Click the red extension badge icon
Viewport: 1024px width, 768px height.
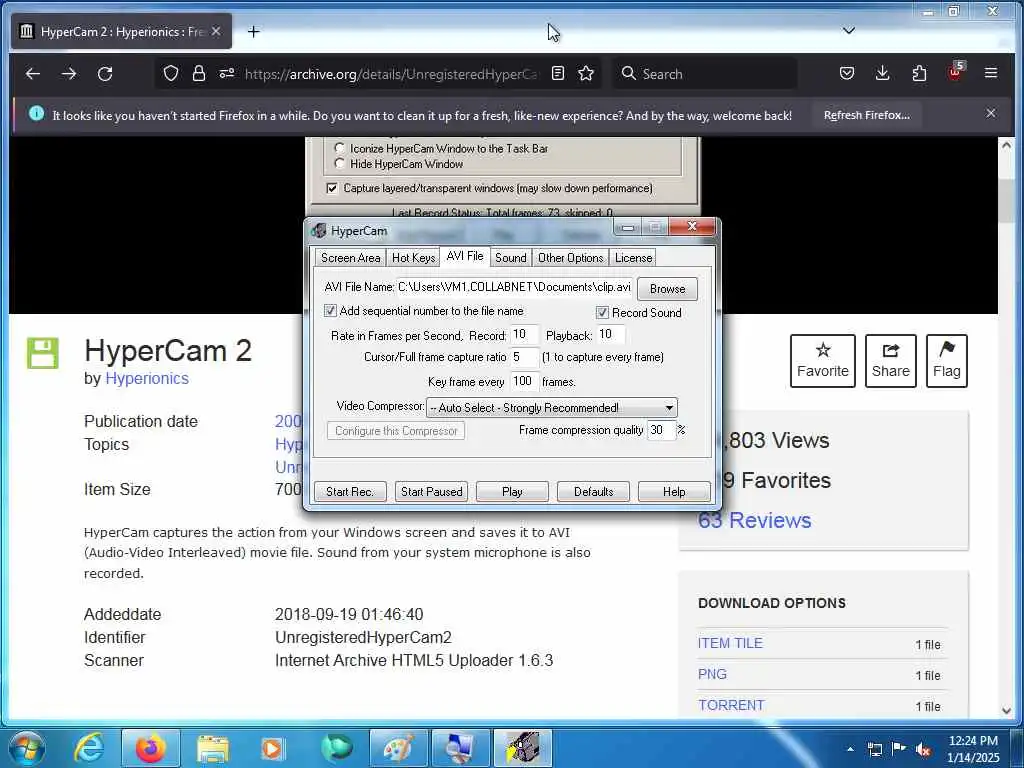click(955, 71)
